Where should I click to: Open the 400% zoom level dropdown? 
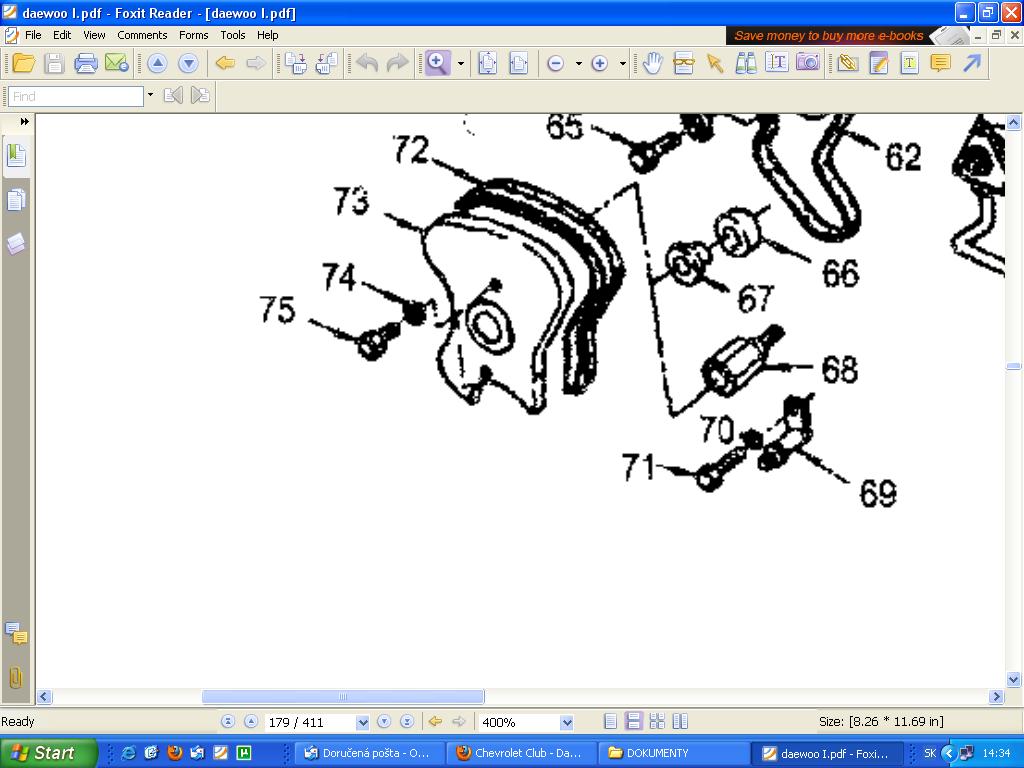point(566,722)
